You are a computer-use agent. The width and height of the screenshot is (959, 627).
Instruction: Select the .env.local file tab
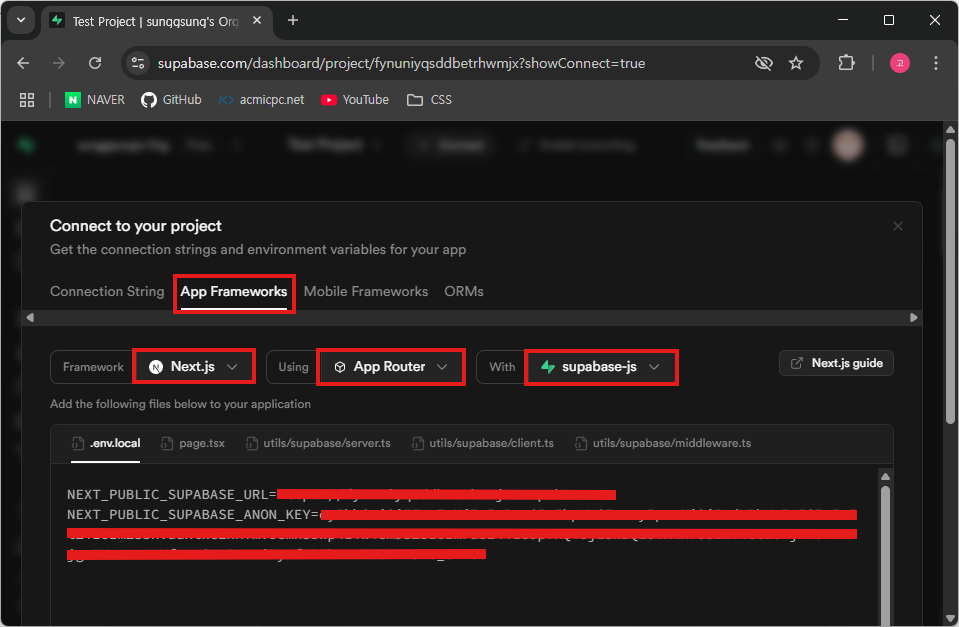coord(106,443)
